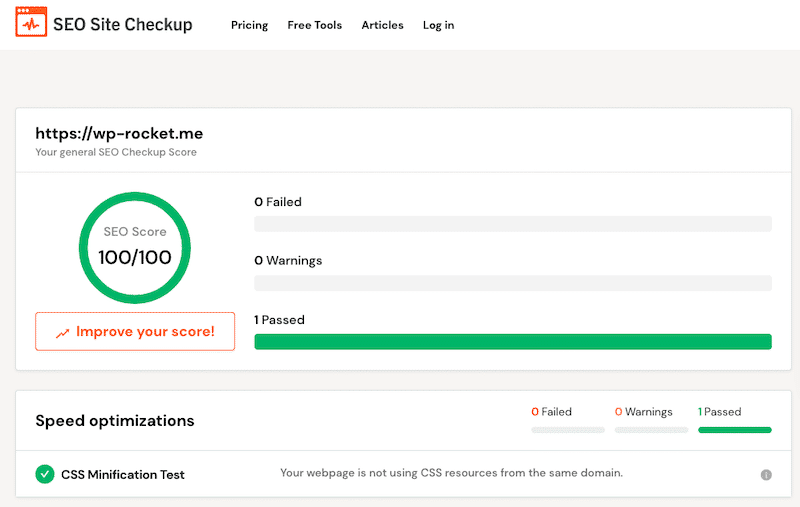Screen dimensions: 800x507
Task: Click the SEO Score 100/100 circle gauge
Action: pyautogui.click(x=135, y=248)
